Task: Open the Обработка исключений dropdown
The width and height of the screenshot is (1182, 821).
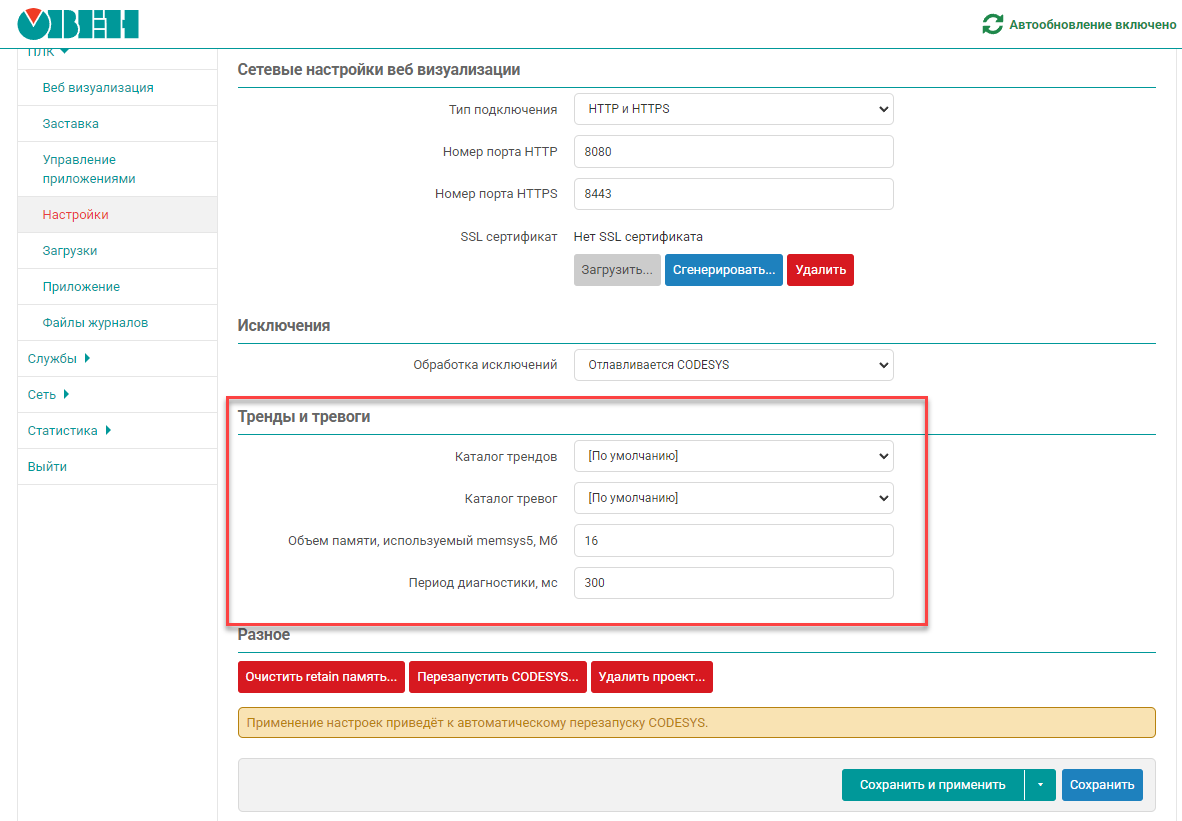Action: tap(733, 365)
